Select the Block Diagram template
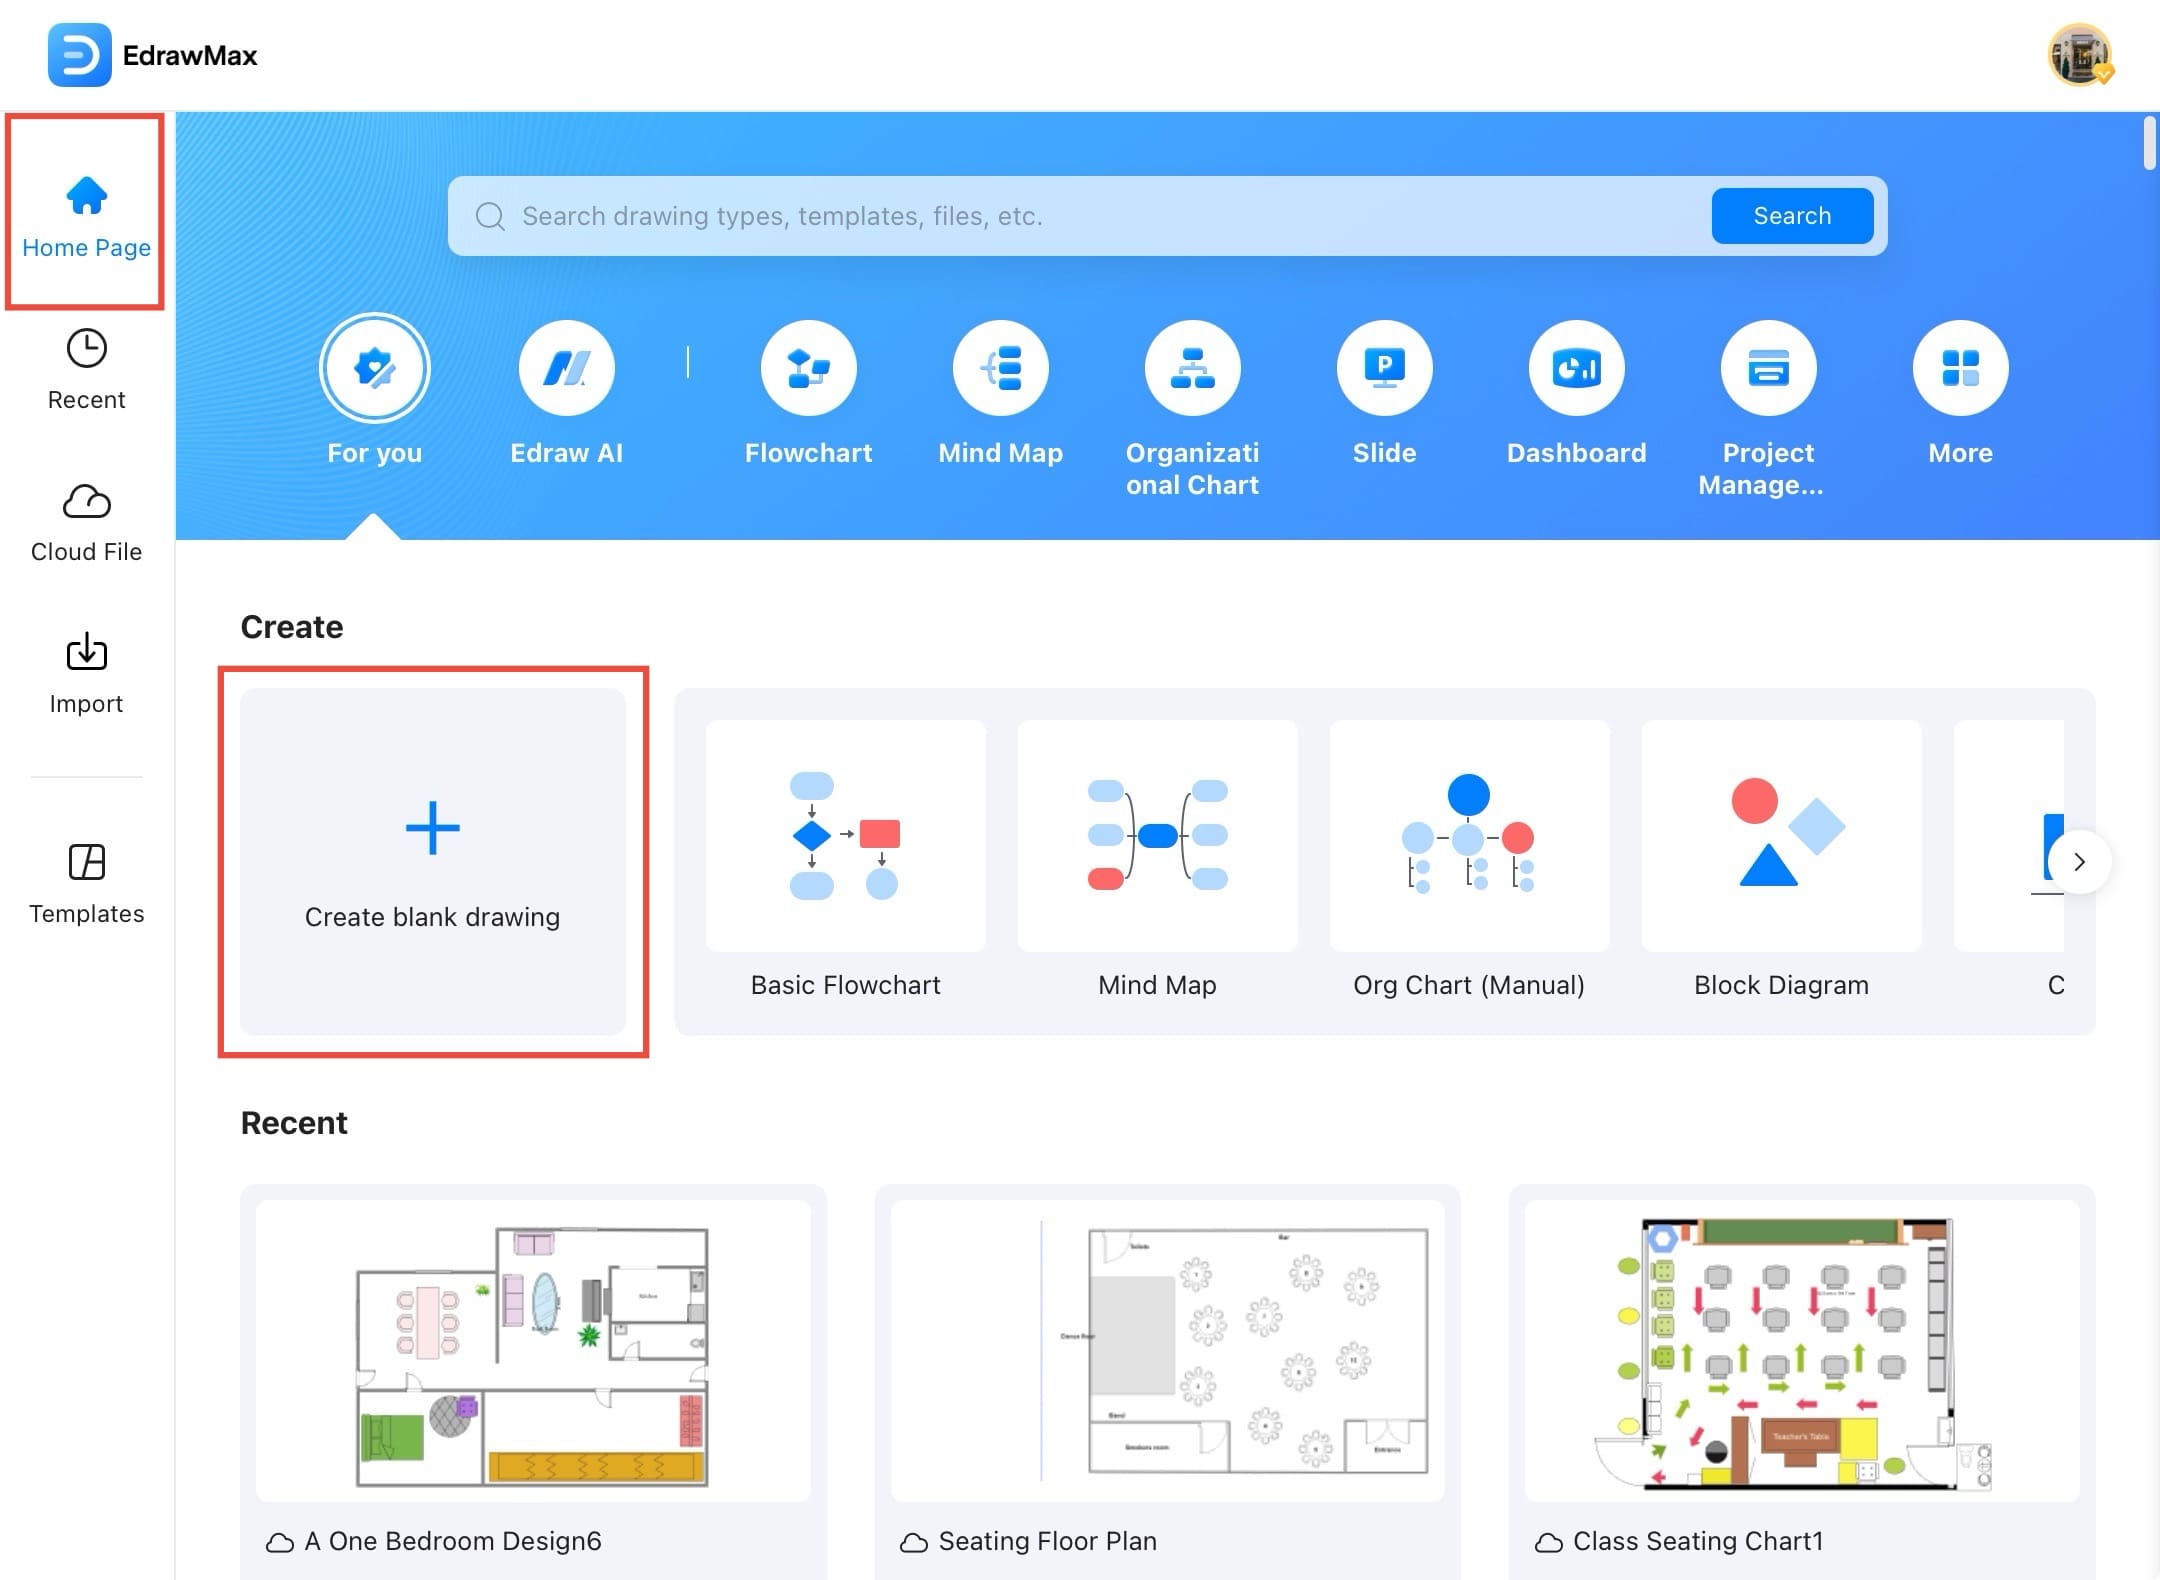Image resolution: width=2160 pixels, height=1580 pixels. pos(1781,836)
